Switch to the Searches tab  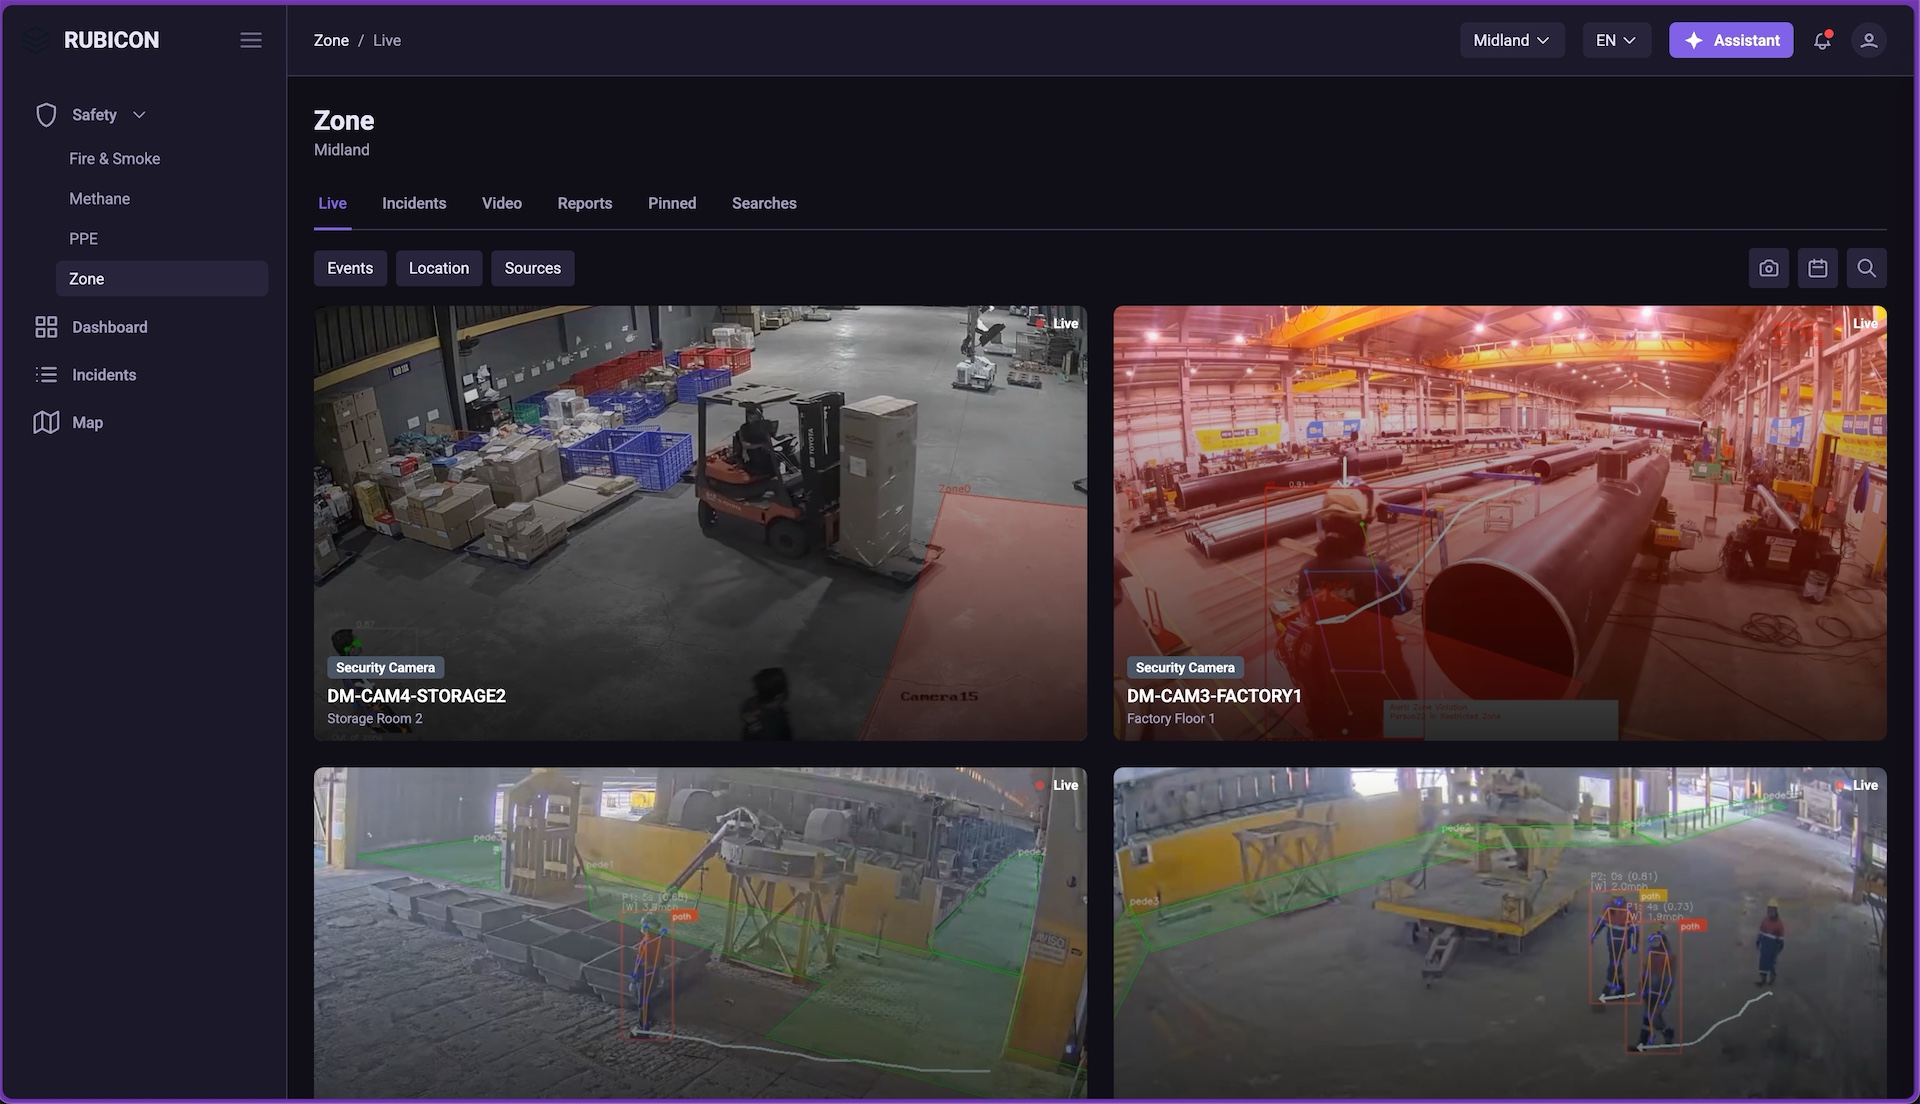[764, 203]
